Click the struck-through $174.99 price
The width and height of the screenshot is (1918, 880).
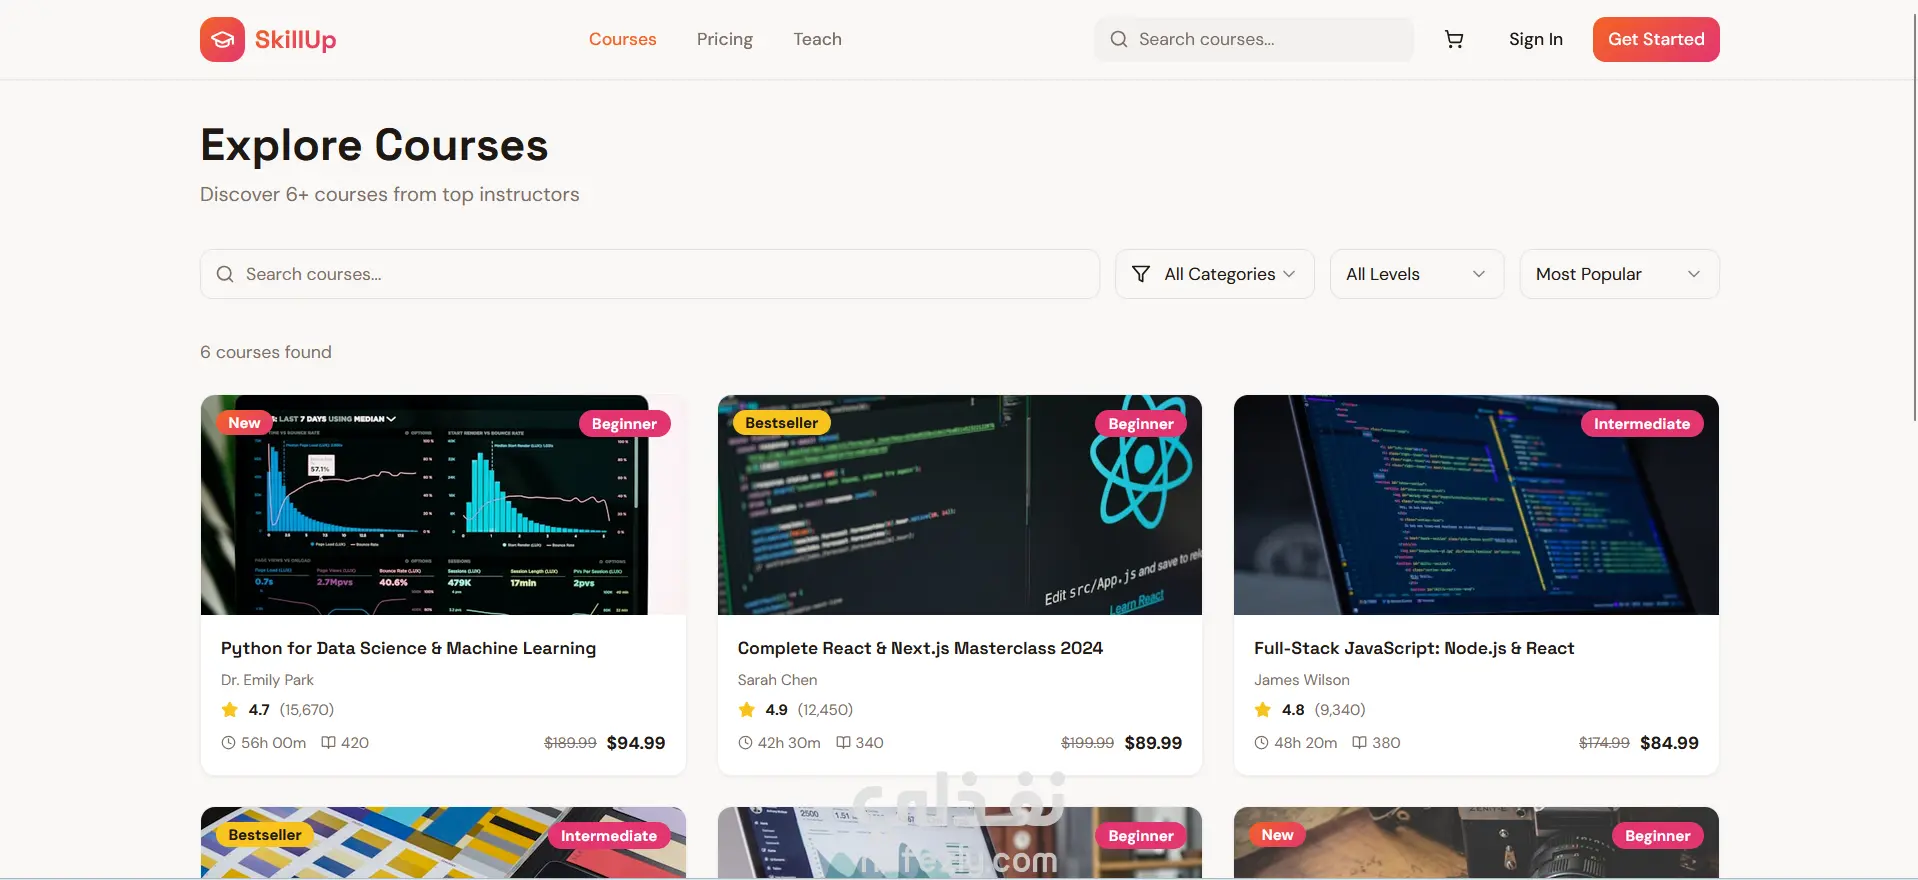pyautogui.click(x=1604, y=743)
